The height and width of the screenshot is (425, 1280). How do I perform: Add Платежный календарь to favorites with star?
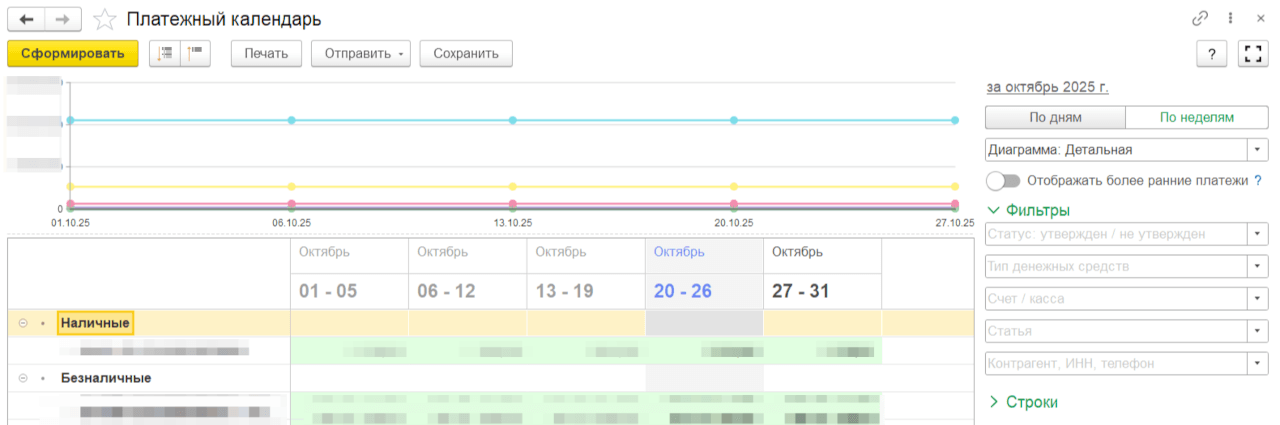pos(103,20)
